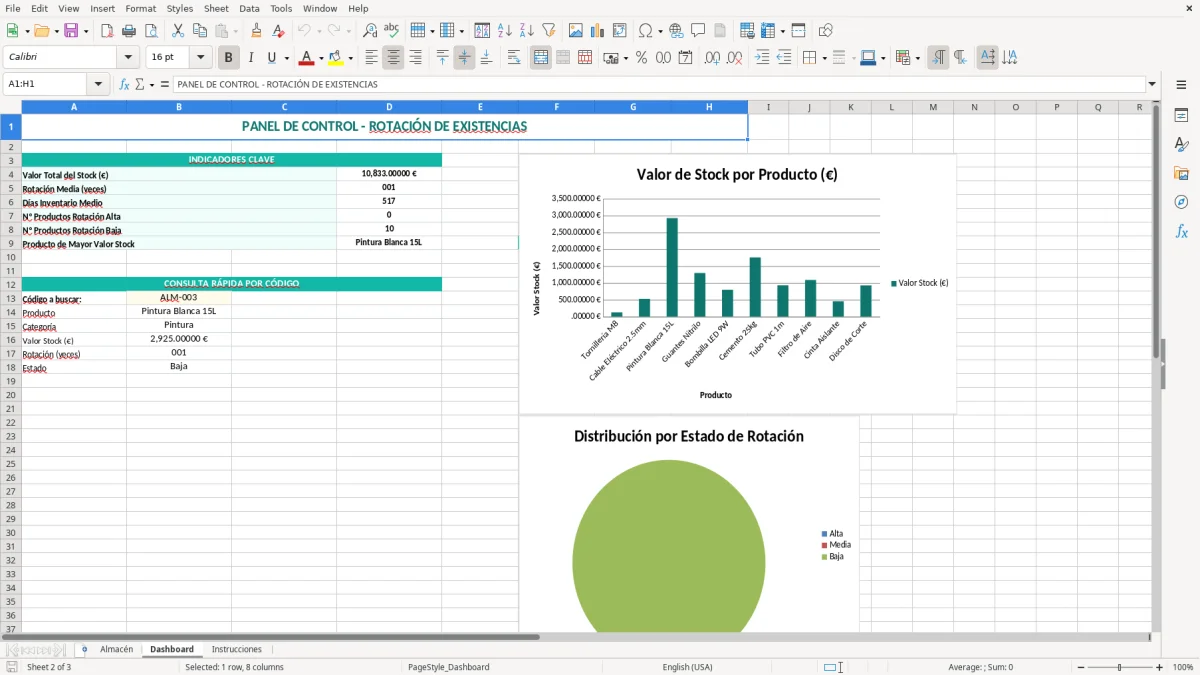Click the Save document icon

pyautogui.click(x=71, y=31)
